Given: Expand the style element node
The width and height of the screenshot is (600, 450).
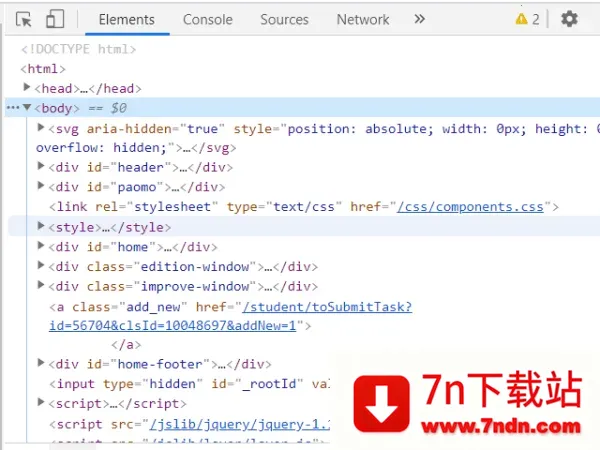Looking at the screenshot, I should click(x=41, y=226).
